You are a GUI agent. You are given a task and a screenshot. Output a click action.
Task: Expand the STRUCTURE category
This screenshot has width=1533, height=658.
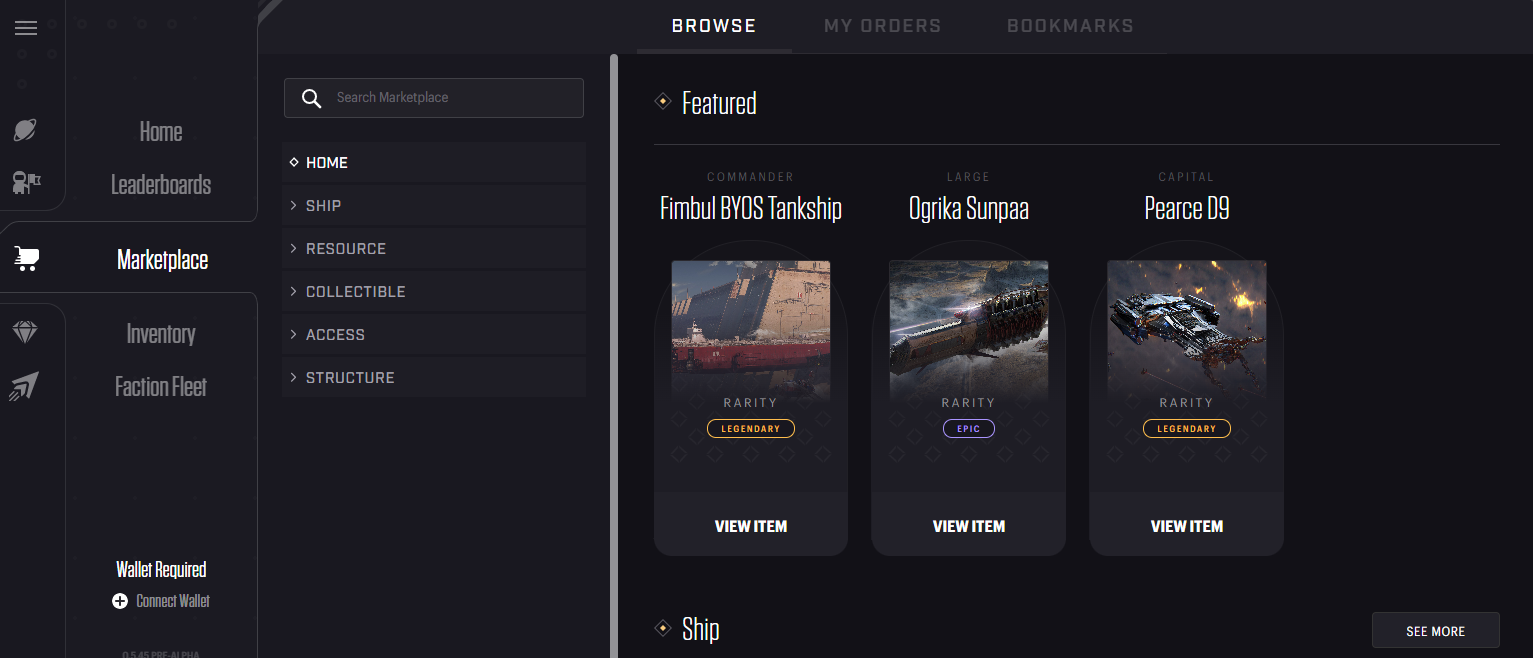(434, 377)
